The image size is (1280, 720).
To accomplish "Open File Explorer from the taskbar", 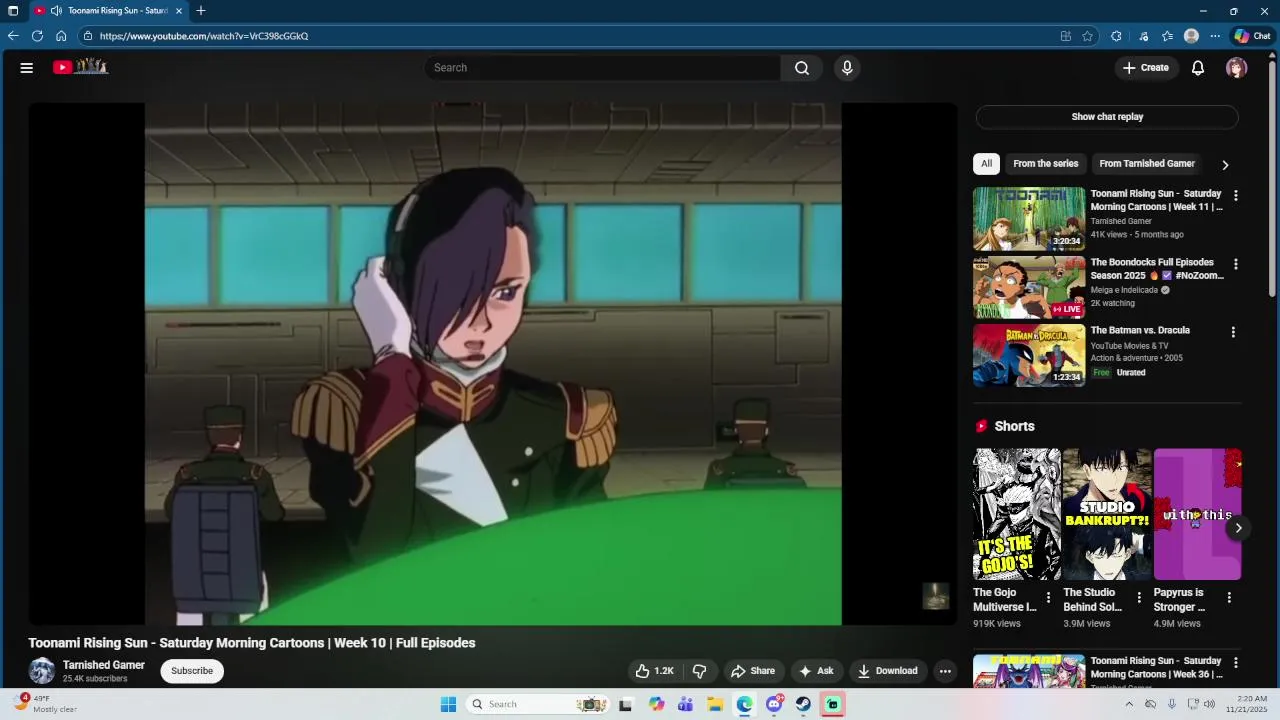I will click(x=715, y=704).
